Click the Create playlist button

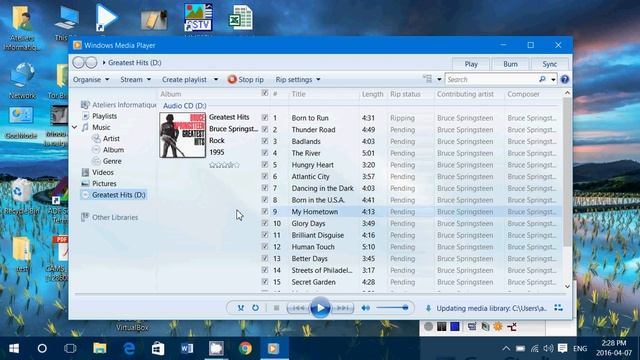point(184,80)
